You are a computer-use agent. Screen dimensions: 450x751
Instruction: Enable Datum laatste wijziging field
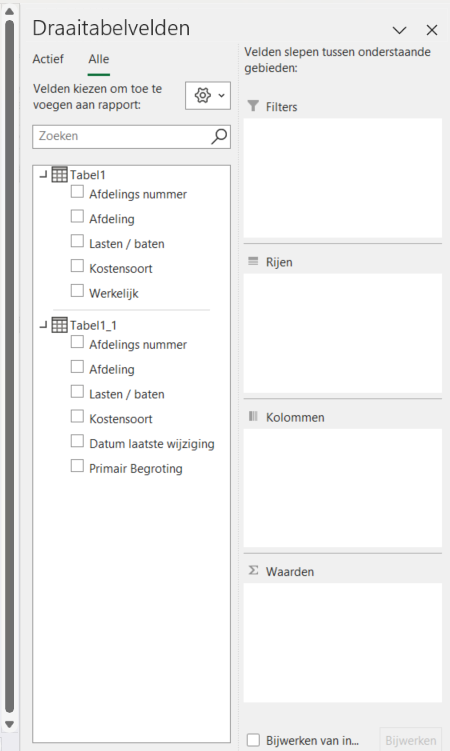[77, 441]
